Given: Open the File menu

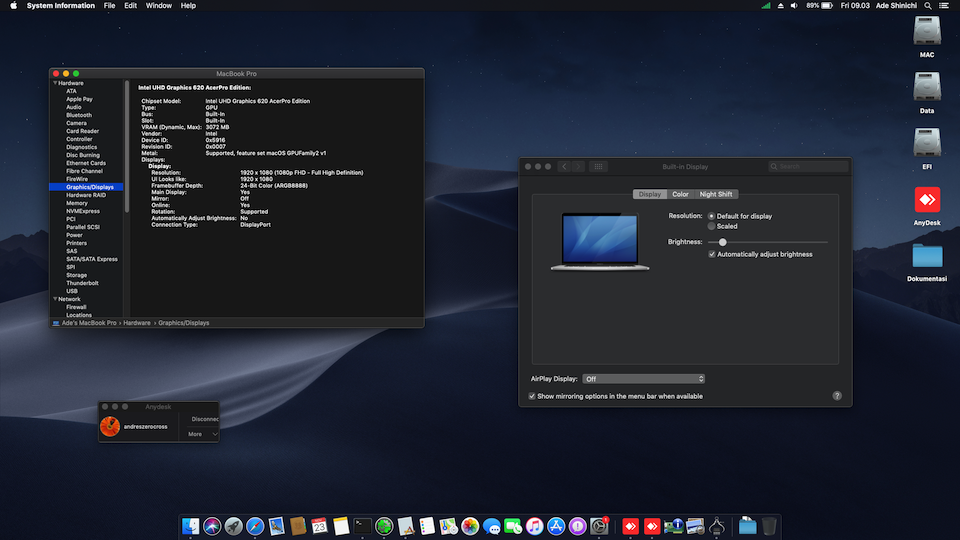Looking at the screenshot, I should [110, 6].
